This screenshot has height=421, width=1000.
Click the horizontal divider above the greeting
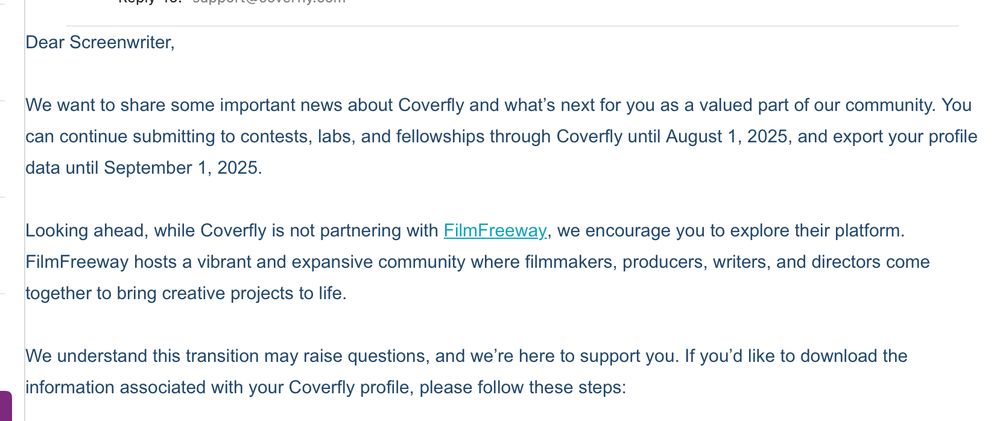tap(512, 26)
